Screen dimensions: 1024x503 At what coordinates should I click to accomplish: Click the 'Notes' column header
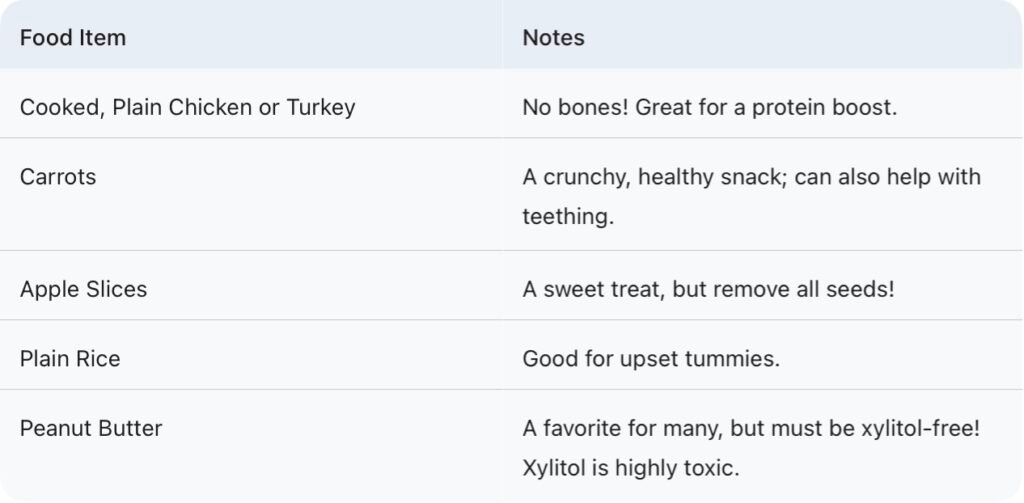point(553,38)
